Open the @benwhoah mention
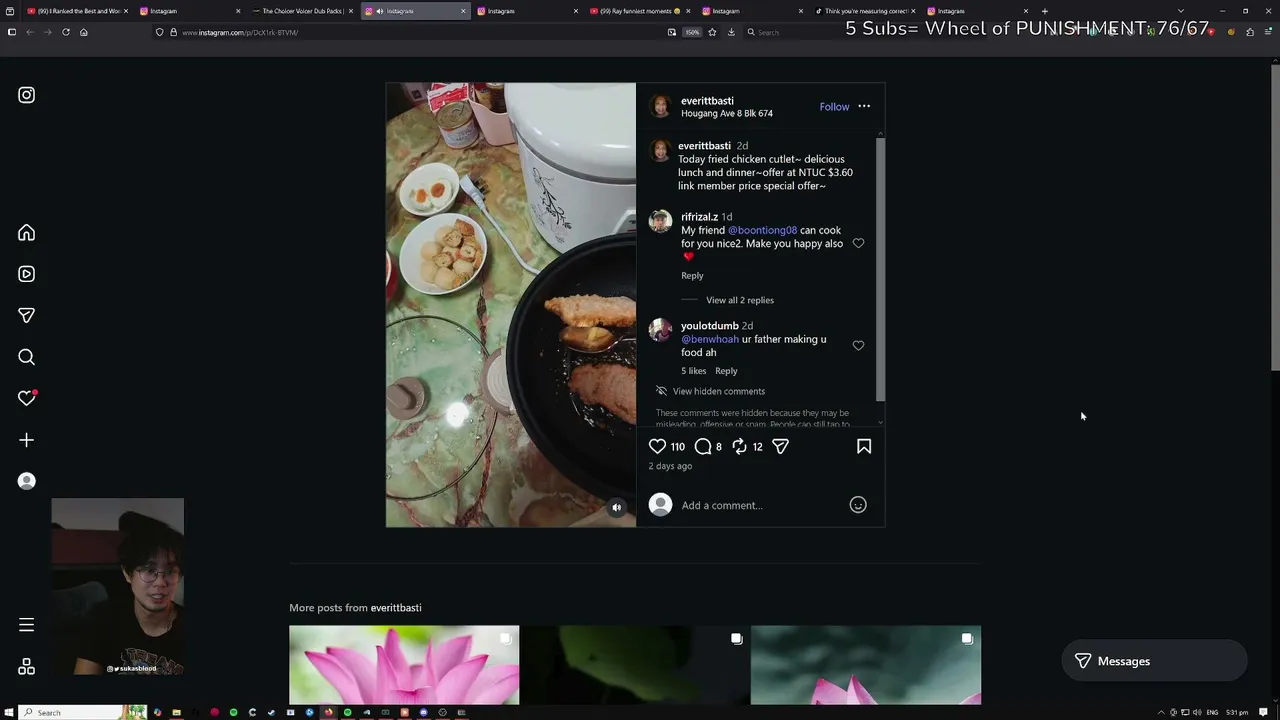 point(710,339)
